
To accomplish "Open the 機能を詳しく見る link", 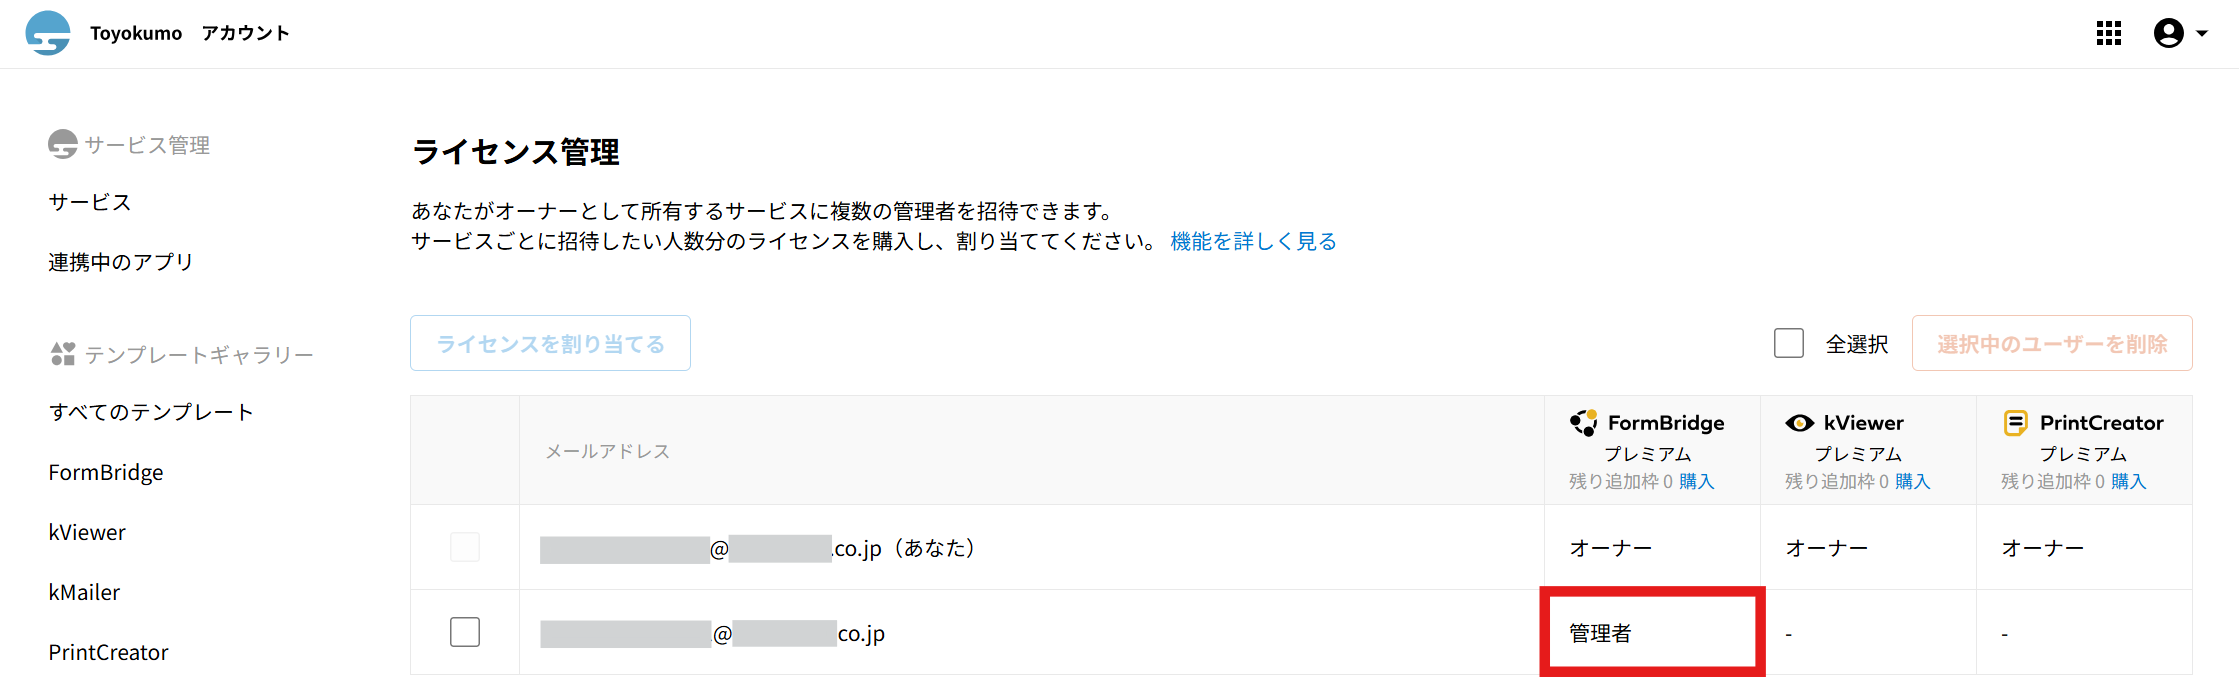I will click(x=1253, y=241).
